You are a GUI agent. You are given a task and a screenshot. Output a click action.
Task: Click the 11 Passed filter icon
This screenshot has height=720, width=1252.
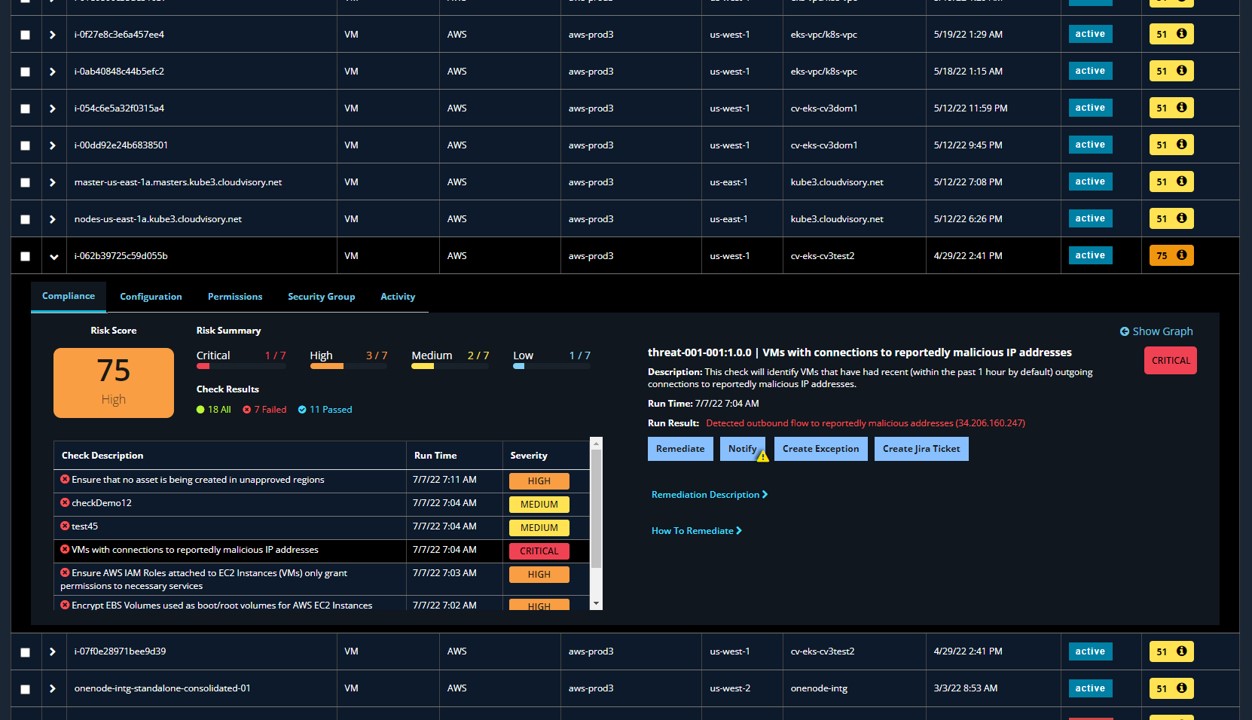pos(302,410)
